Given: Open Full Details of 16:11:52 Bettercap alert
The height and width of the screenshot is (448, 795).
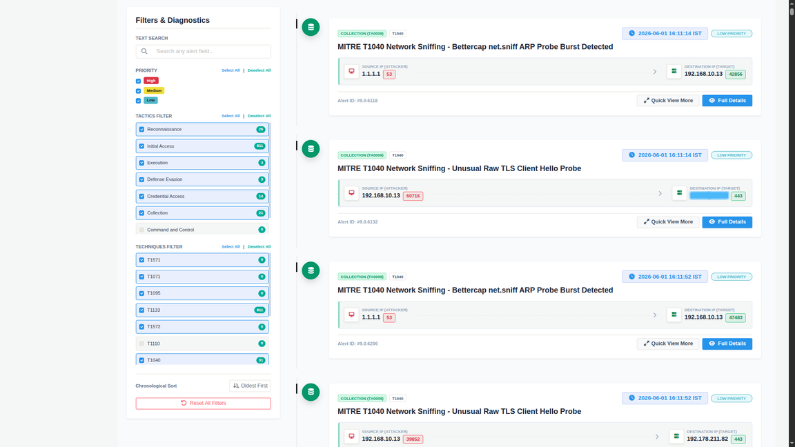Looking at the screenshot, I should click(x=727, y=344).
